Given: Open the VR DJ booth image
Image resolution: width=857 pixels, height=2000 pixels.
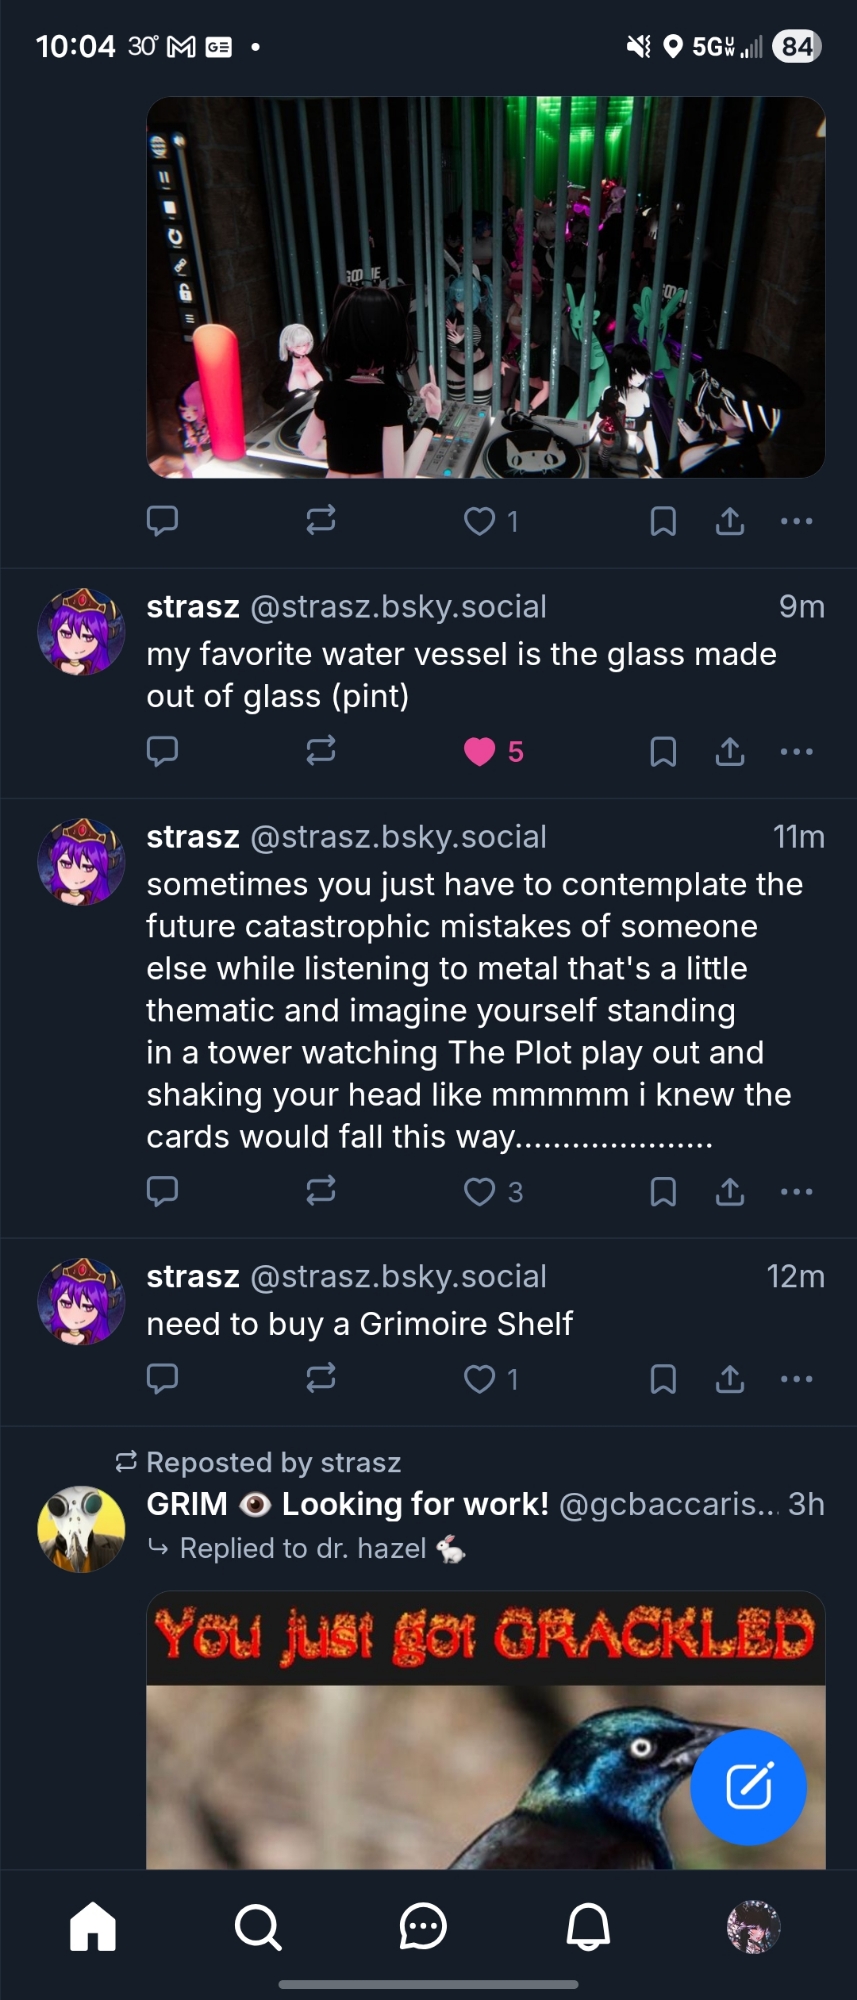Looking at the screenshot, I should tap(486, 287).
